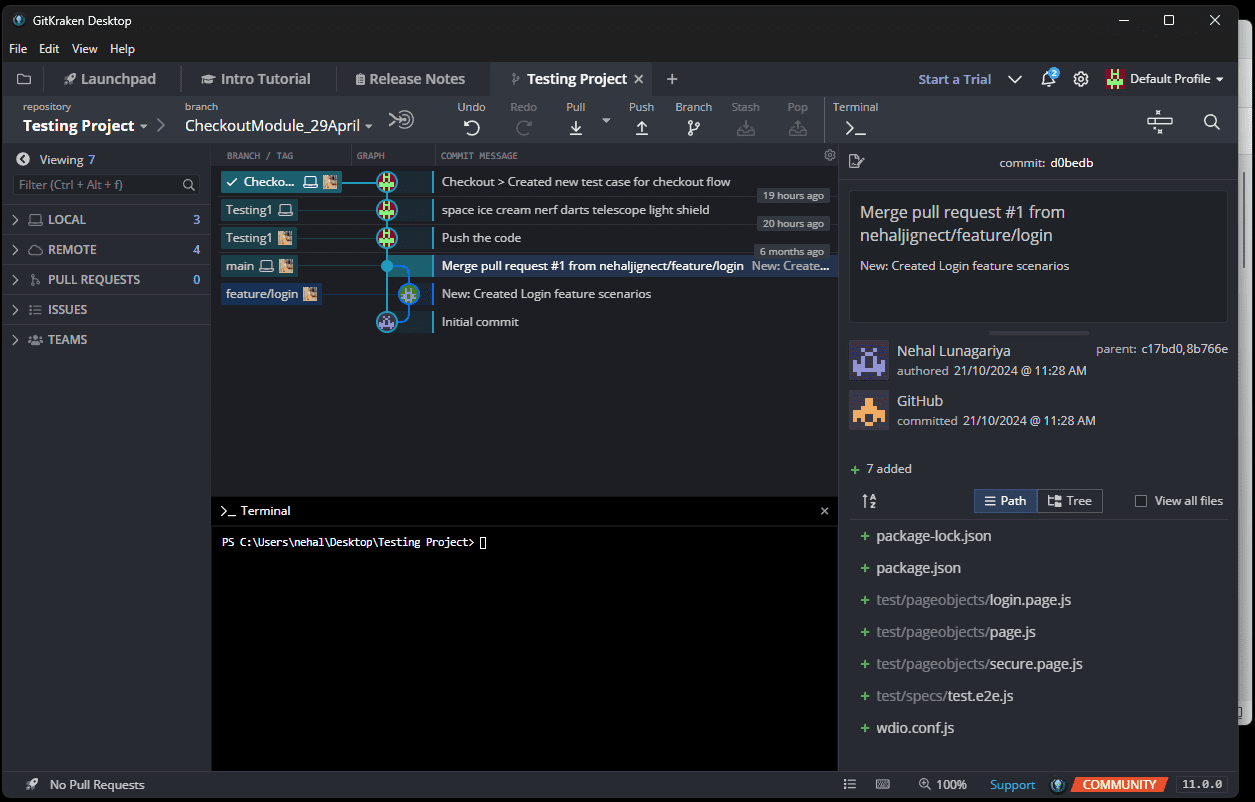
Task: Create a new Branch via toolbar icon
Action: 693,127
